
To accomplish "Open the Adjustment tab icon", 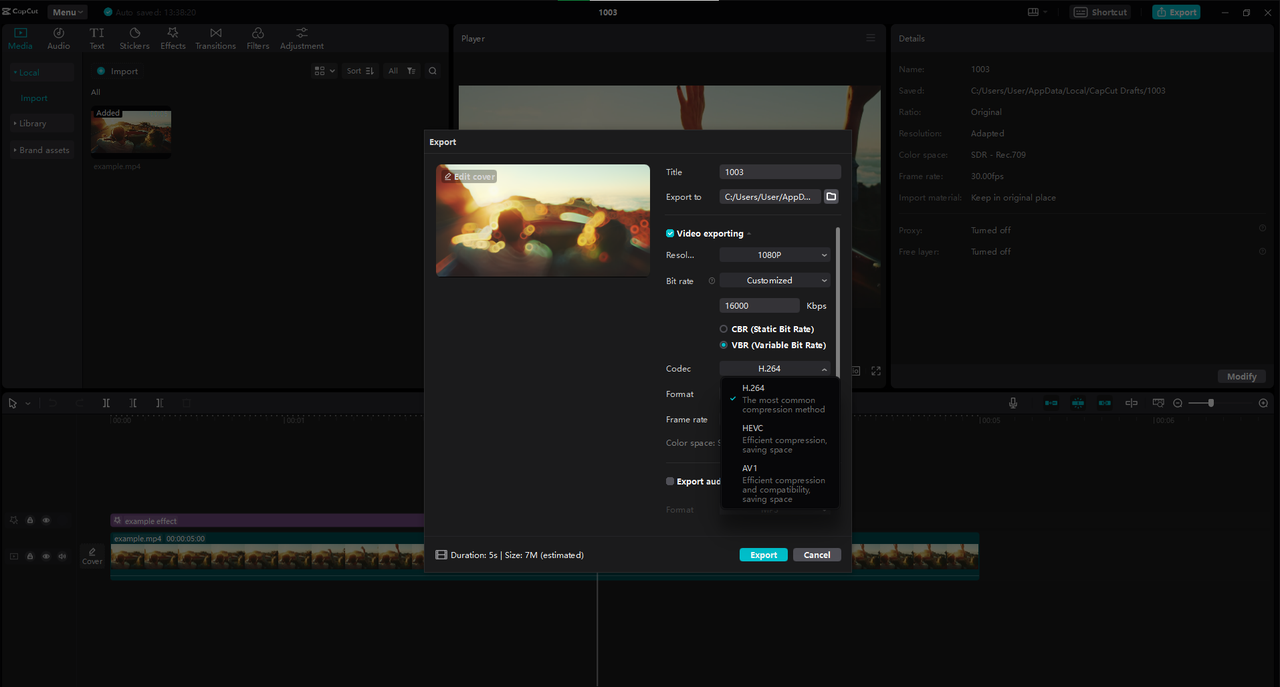I will [302, 33].
